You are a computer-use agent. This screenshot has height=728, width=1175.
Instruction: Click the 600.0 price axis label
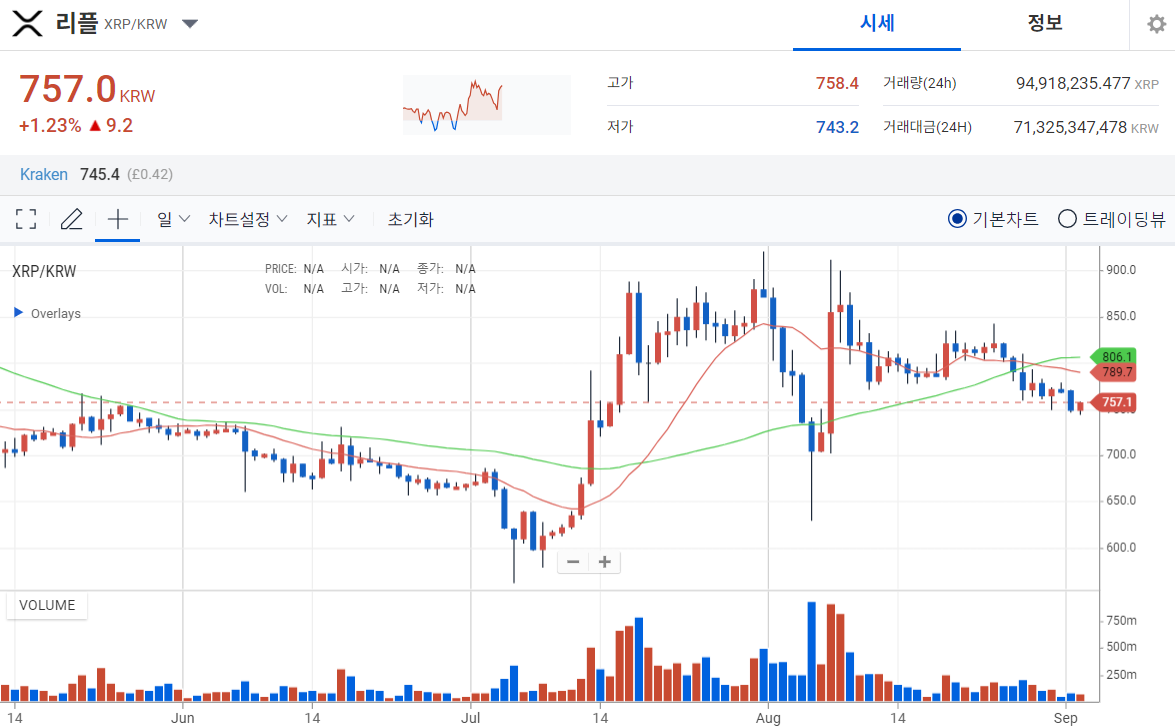coord(1121,547)
